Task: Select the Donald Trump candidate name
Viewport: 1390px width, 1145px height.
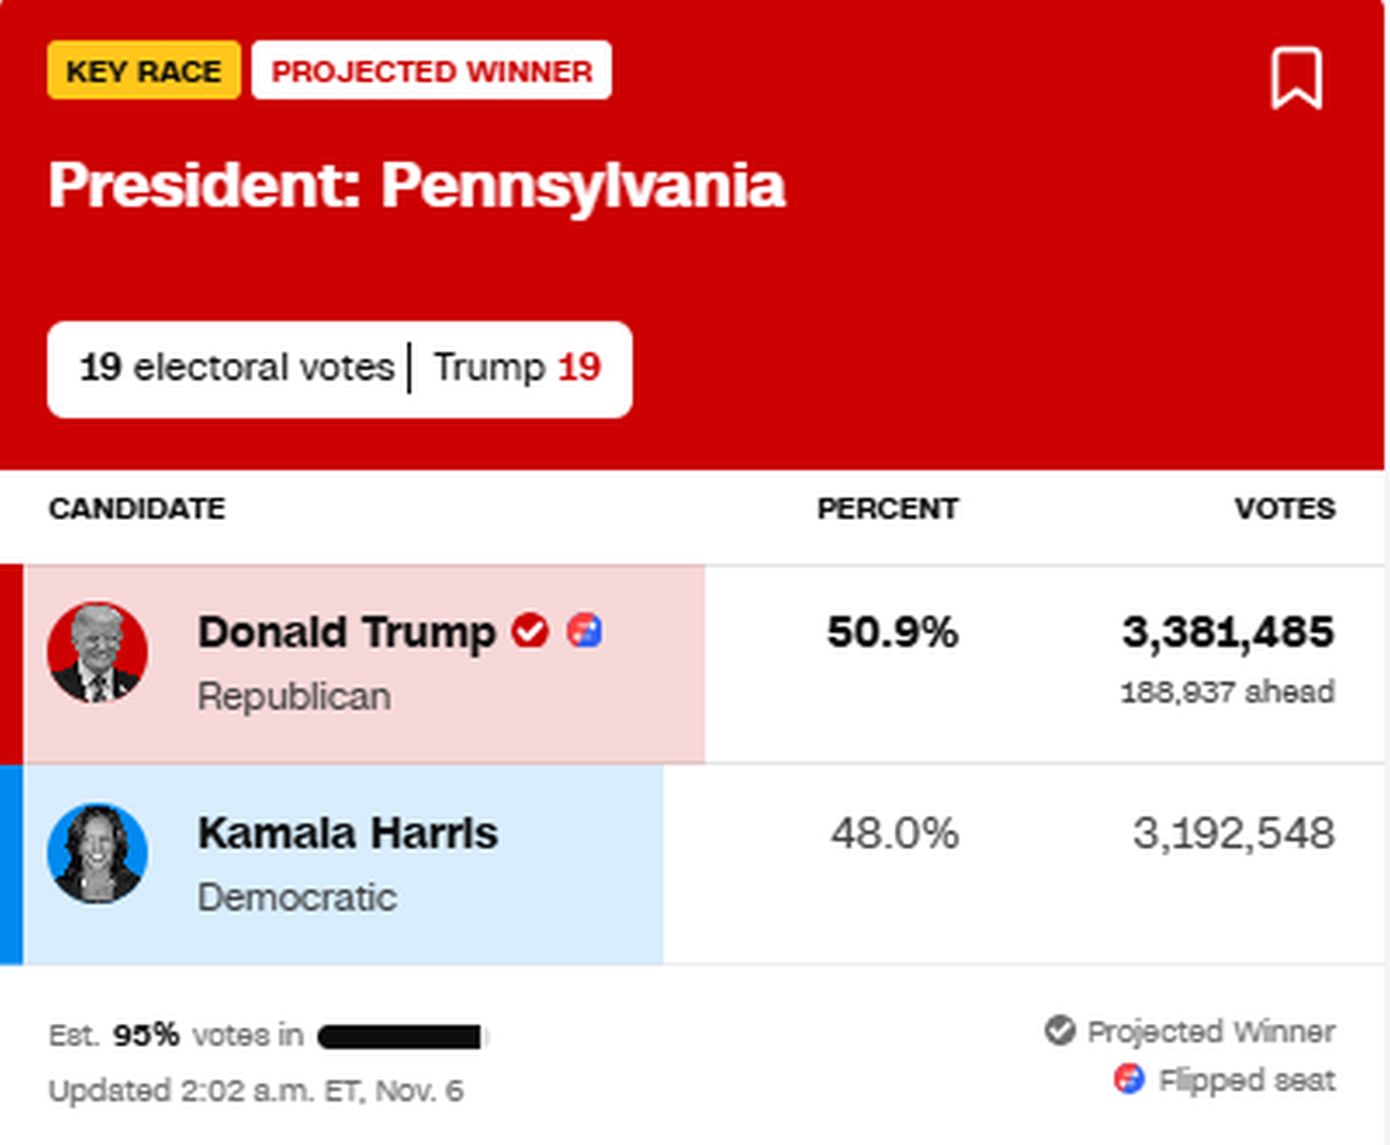Action: (x=347, y=632)
